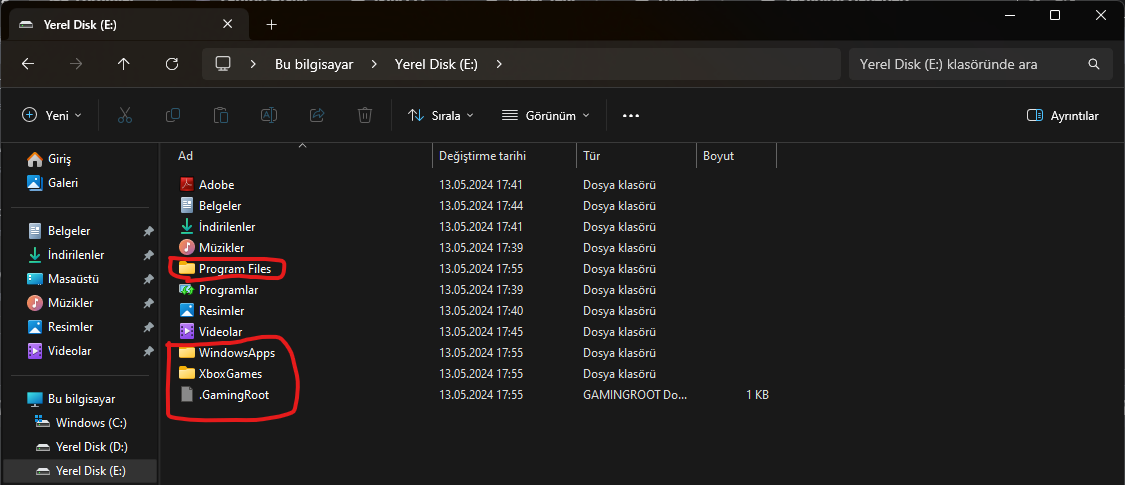Click Yerel Disk (E:) breadcrumb
This screenshot has height=485, width=1125.
click(x=436, y=64)
